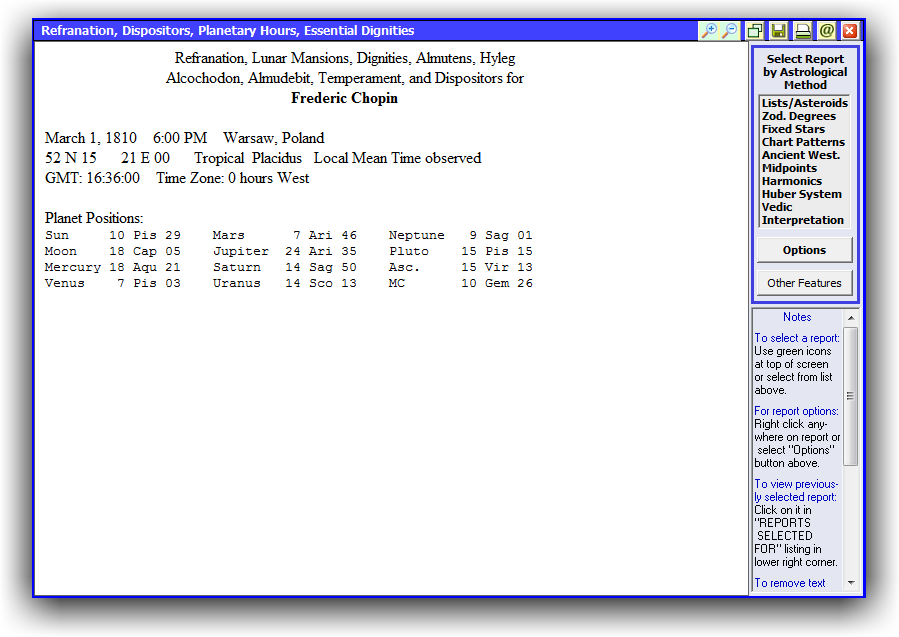Open Other Features button

(x=804, y=283)
